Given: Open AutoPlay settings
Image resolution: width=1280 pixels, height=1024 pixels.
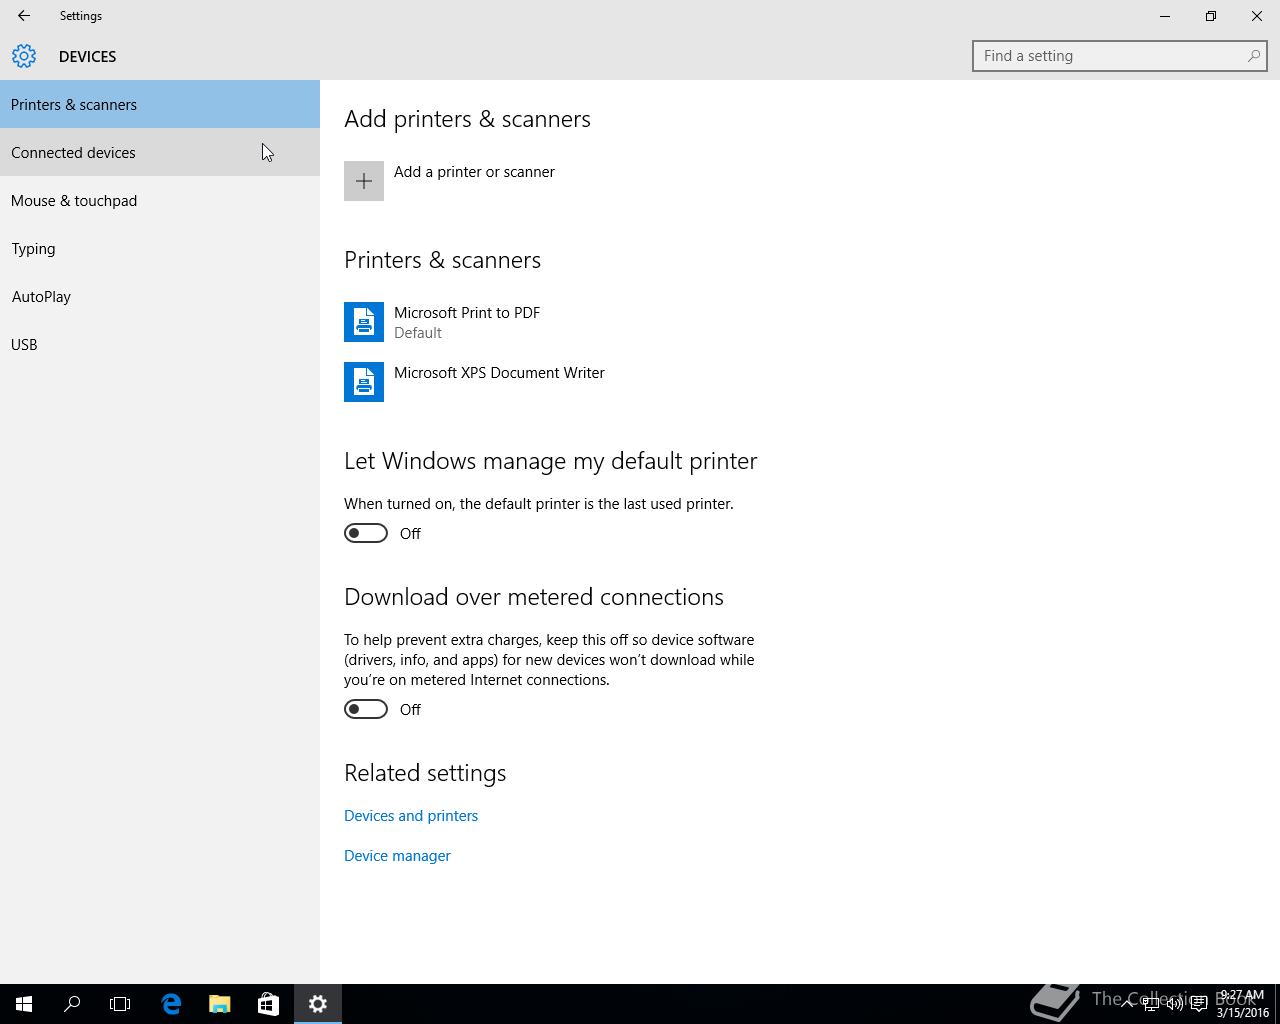Looking at the screenshot, I should point(160,296).
